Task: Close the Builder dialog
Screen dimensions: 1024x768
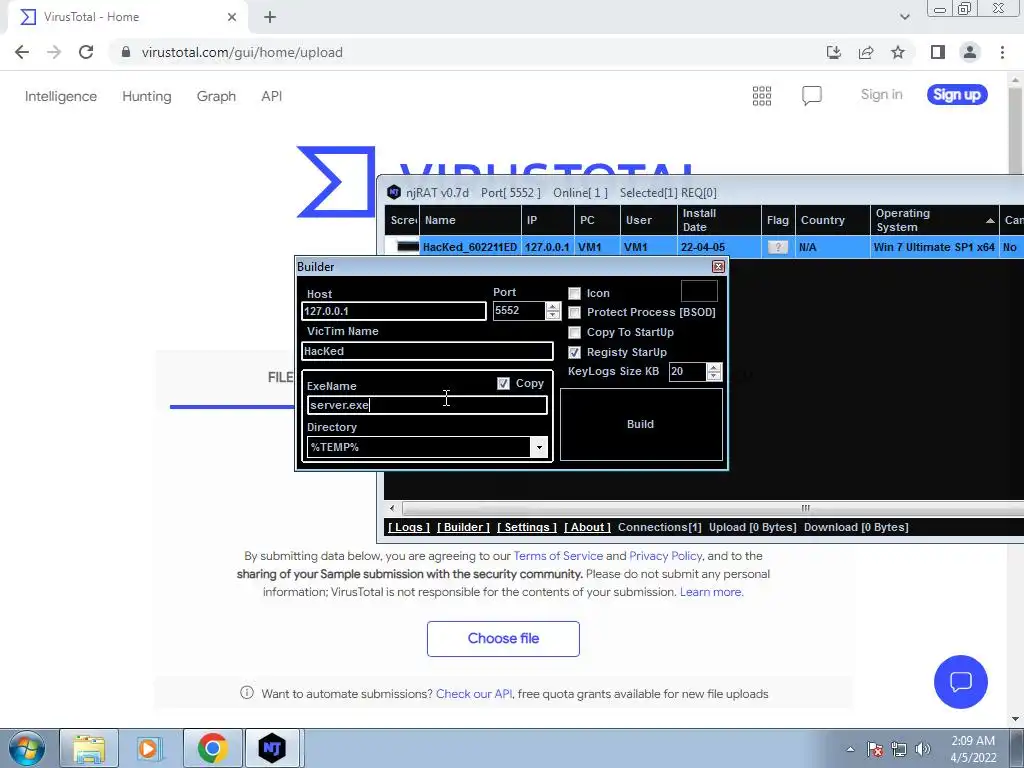Action: (x=718, y=266)
